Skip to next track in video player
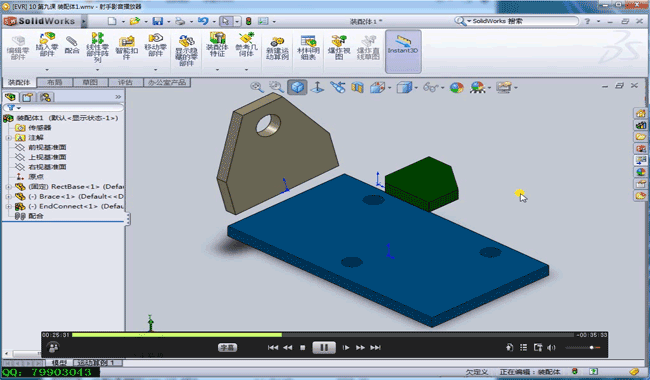 coord(375,348)
